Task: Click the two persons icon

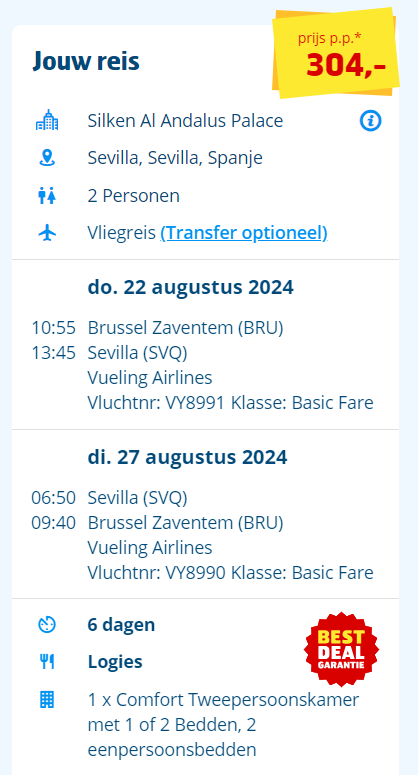Action: 47,196
